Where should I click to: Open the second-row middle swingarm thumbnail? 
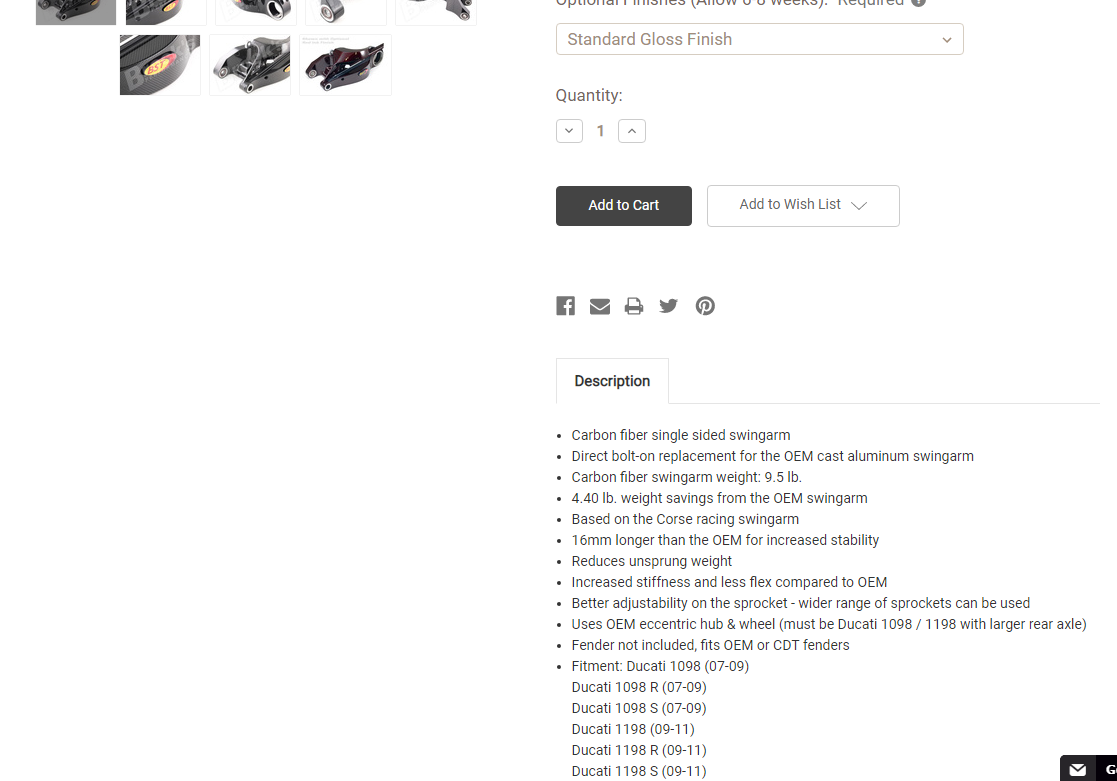click(250, 65)
